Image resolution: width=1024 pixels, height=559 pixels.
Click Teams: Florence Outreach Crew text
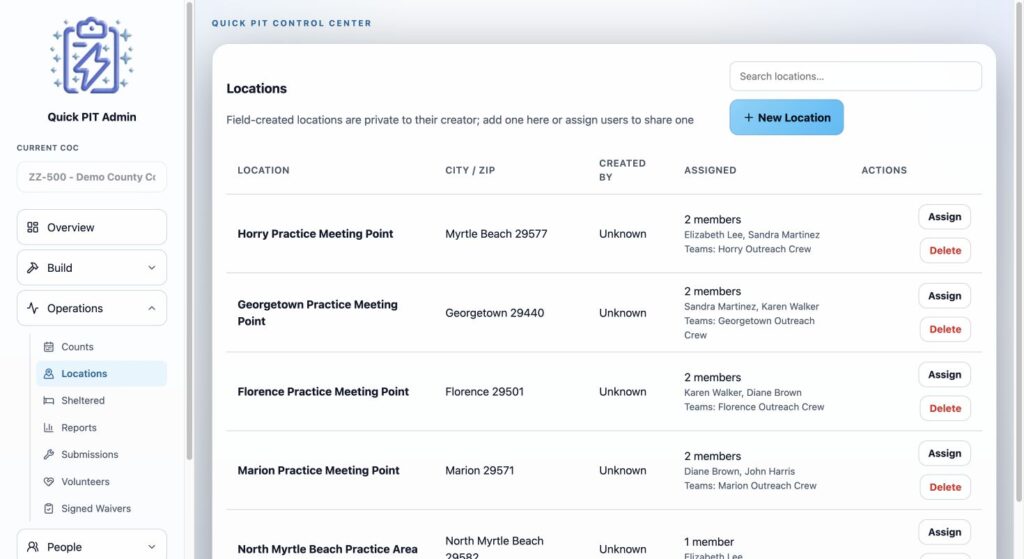754,407
